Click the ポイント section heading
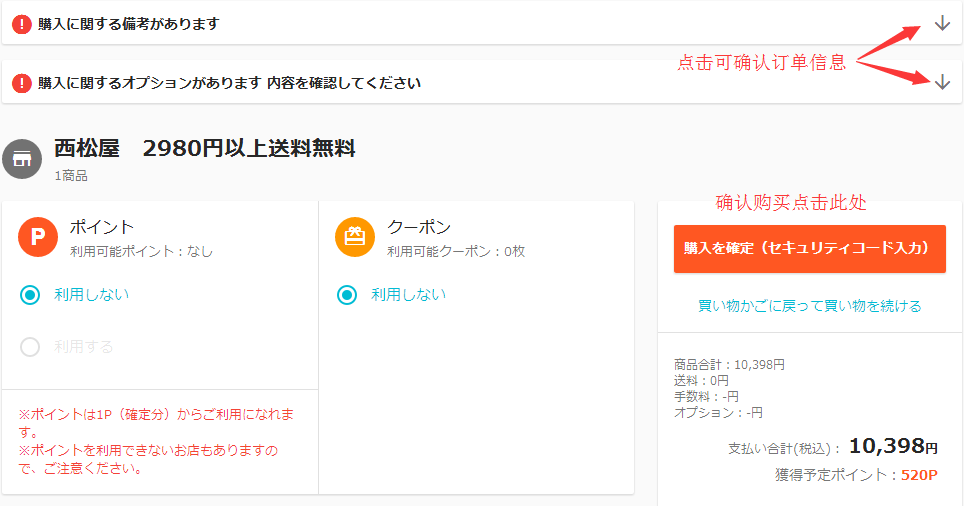This screenshot has height=506, width=964. click(101, 227)
